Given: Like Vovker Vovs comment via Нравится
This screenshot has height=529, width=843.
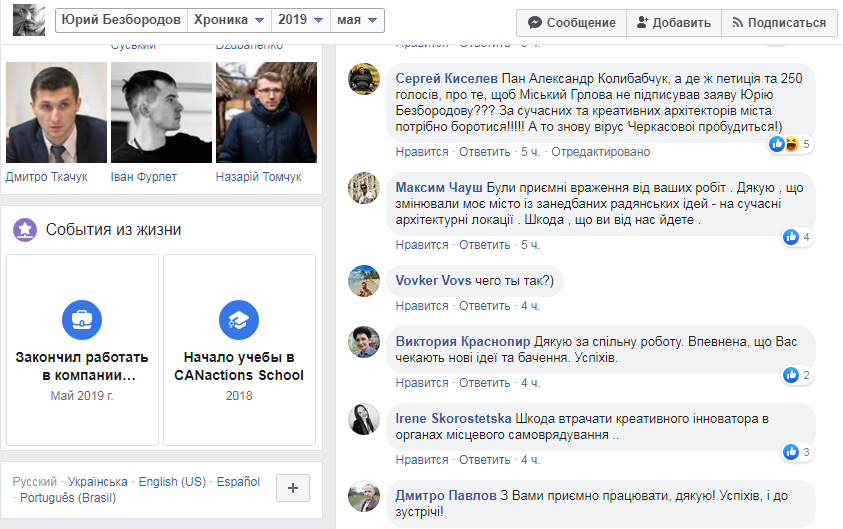Looking at the screenshot, I should pos(422,306).
